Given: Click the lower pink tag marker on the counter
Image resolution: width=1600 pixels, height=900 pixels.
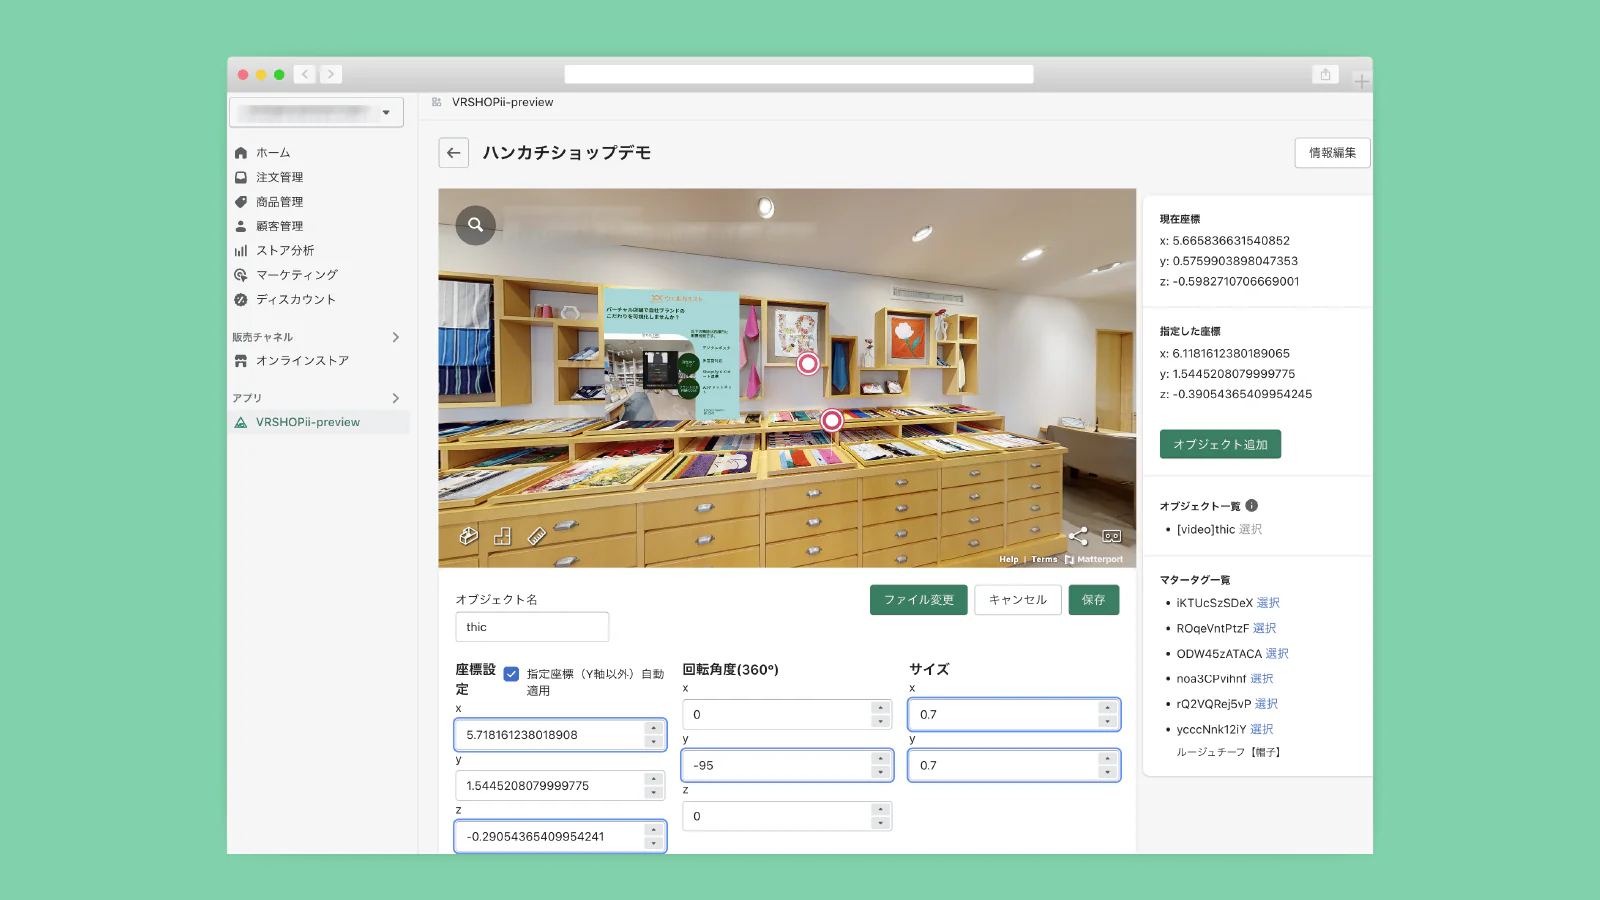Looking at the screenshot, I should coord(831,421).
